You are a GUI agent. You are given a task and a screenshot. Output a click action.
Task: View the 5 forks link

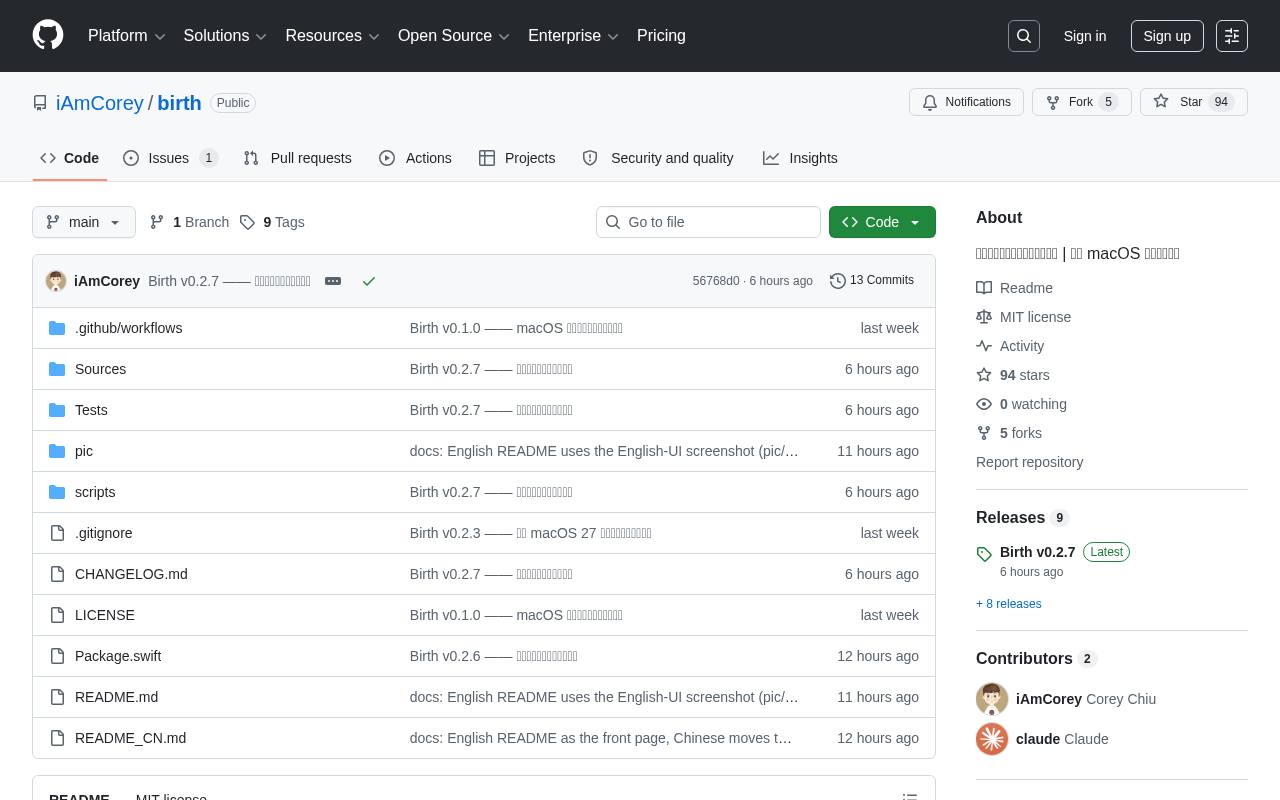pos(1009,433)
